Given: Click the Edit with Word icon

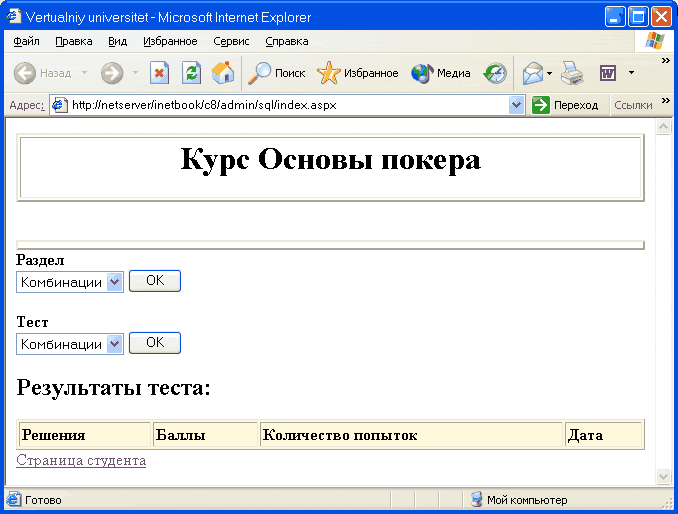Looking at the screenshot, I should (x=608, y=73).
